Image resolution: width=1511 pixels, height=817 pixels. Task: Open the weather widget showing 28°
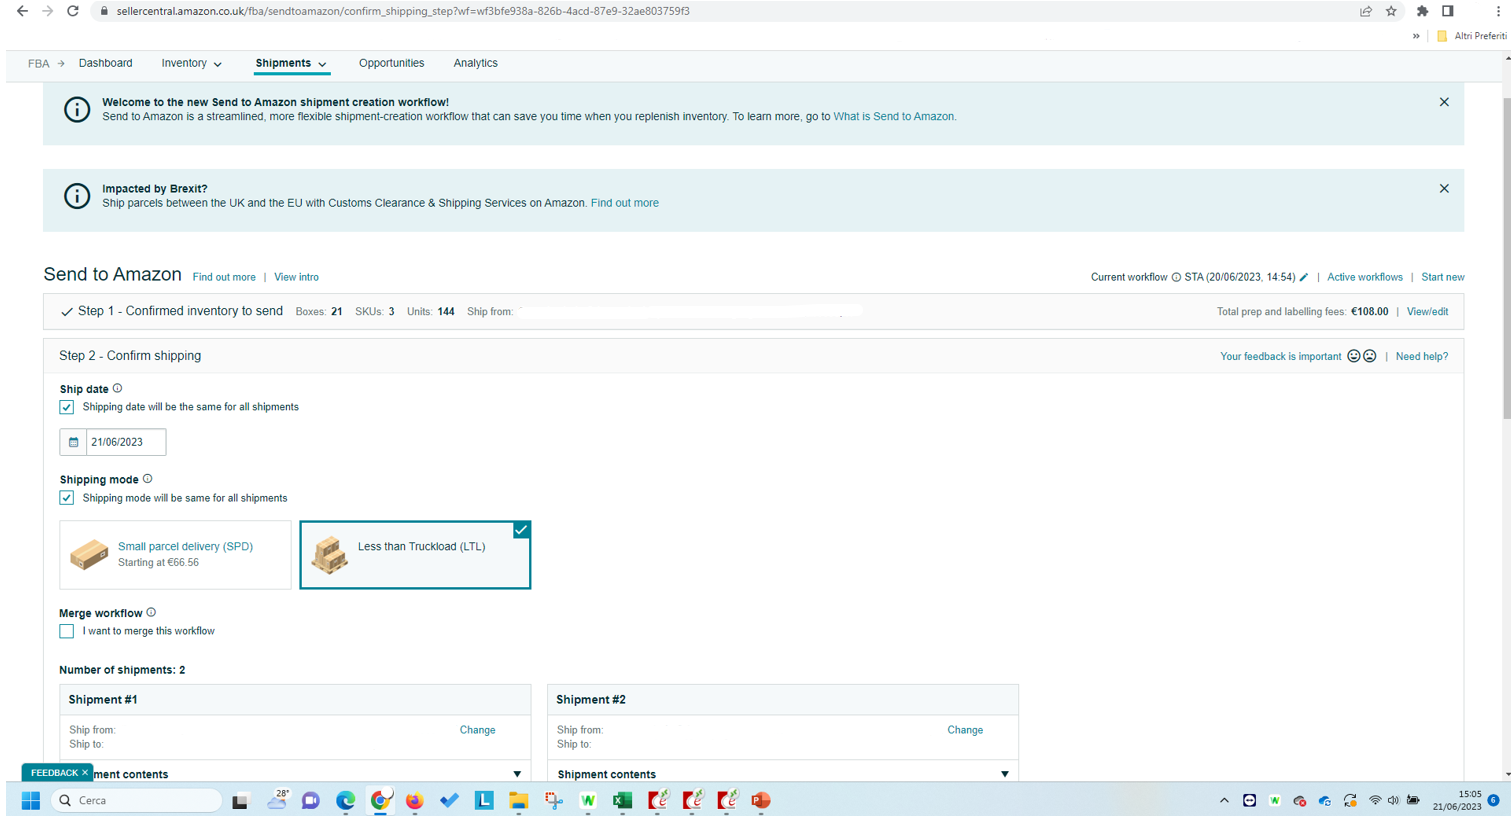(x=277, y=799)
